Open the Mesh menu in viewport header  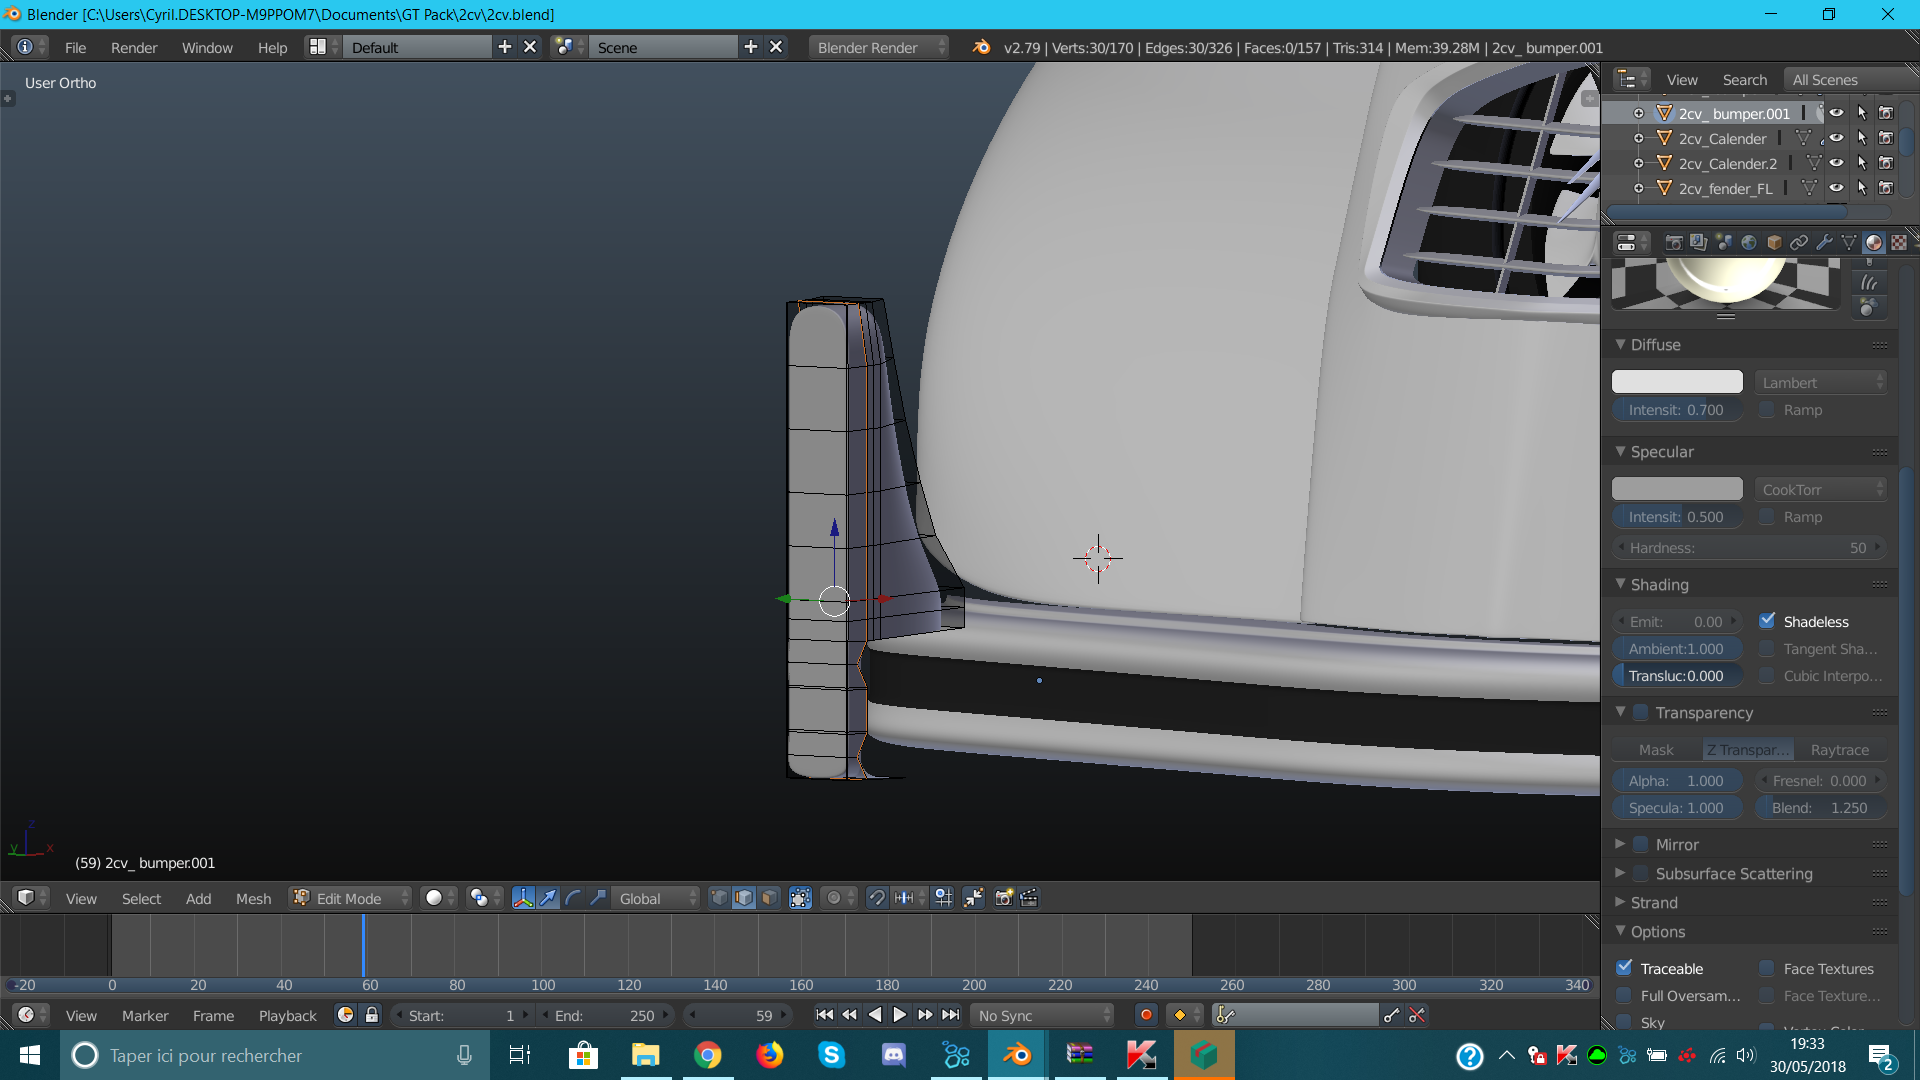tap(253, 898)
